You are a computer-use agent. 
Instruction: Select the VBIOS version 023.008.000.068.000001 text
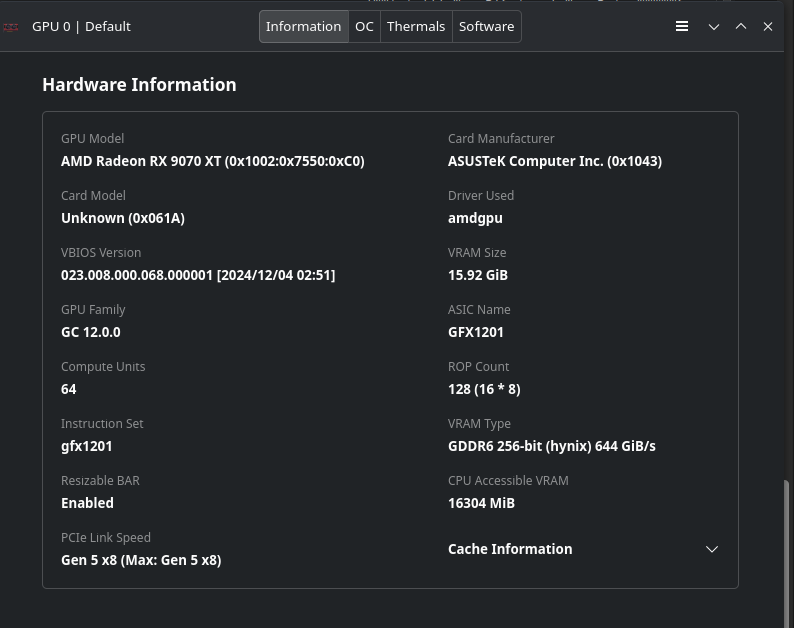(x=198, y=275)
